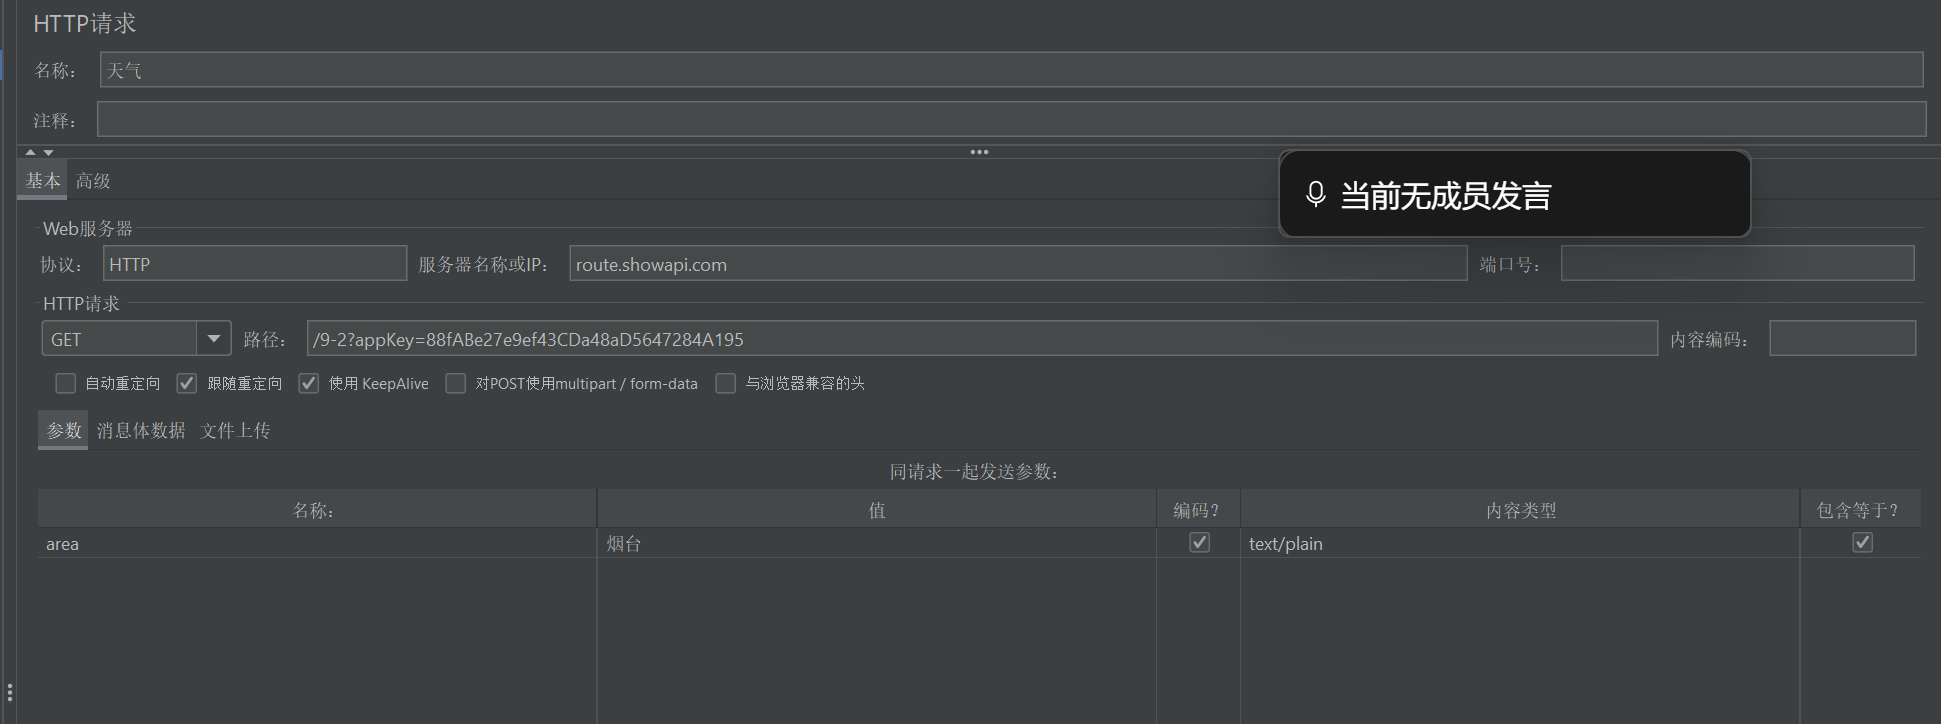This screenshot has height=724, width=1941.
Task: Switch to the 高级 tab
Action: point(93,181)
